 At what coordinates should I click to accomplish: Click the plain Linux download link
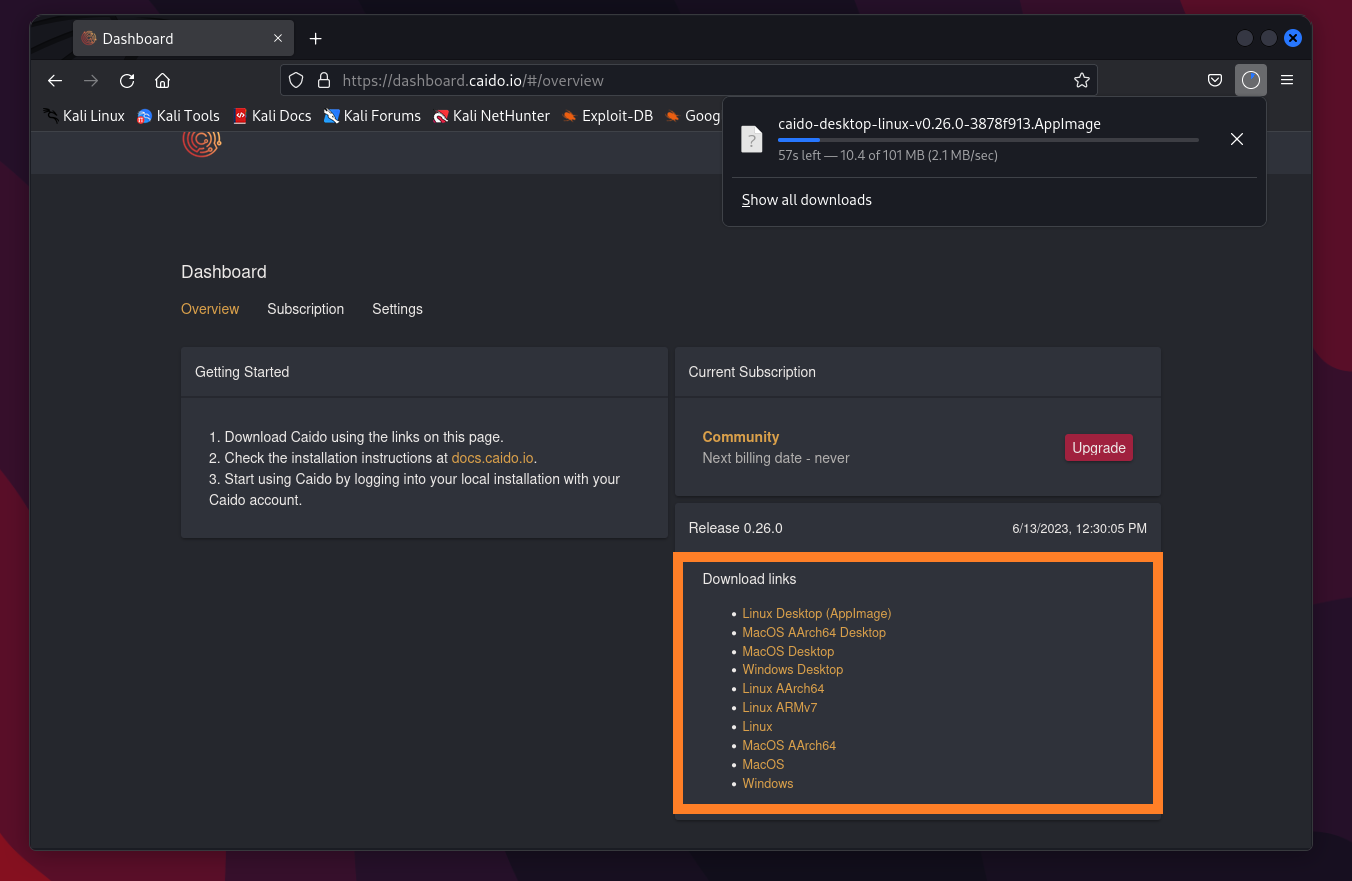(757, 727)
